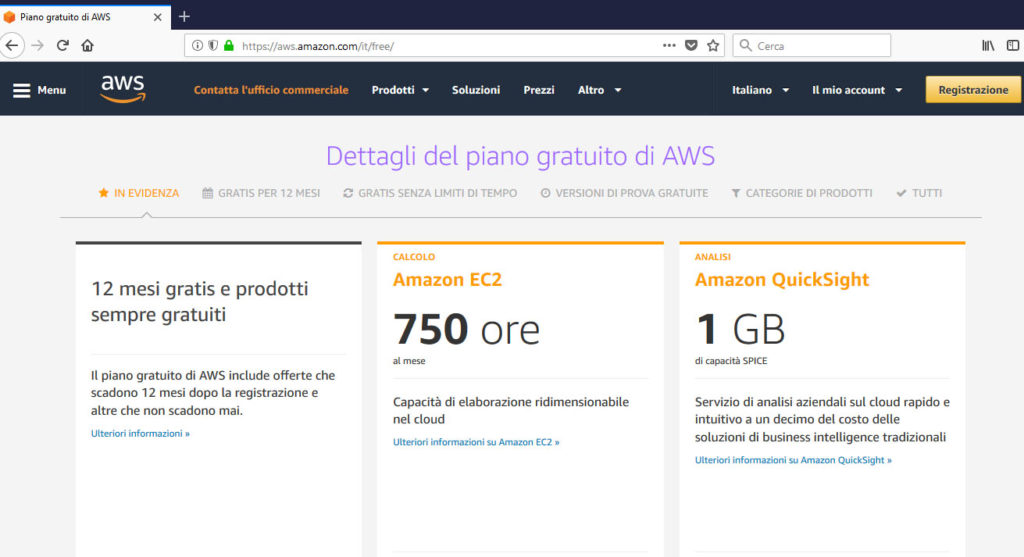Click the Amazon QuickSight card title
The height and width of the screenshot is (557, 1024).
[782, 279]
